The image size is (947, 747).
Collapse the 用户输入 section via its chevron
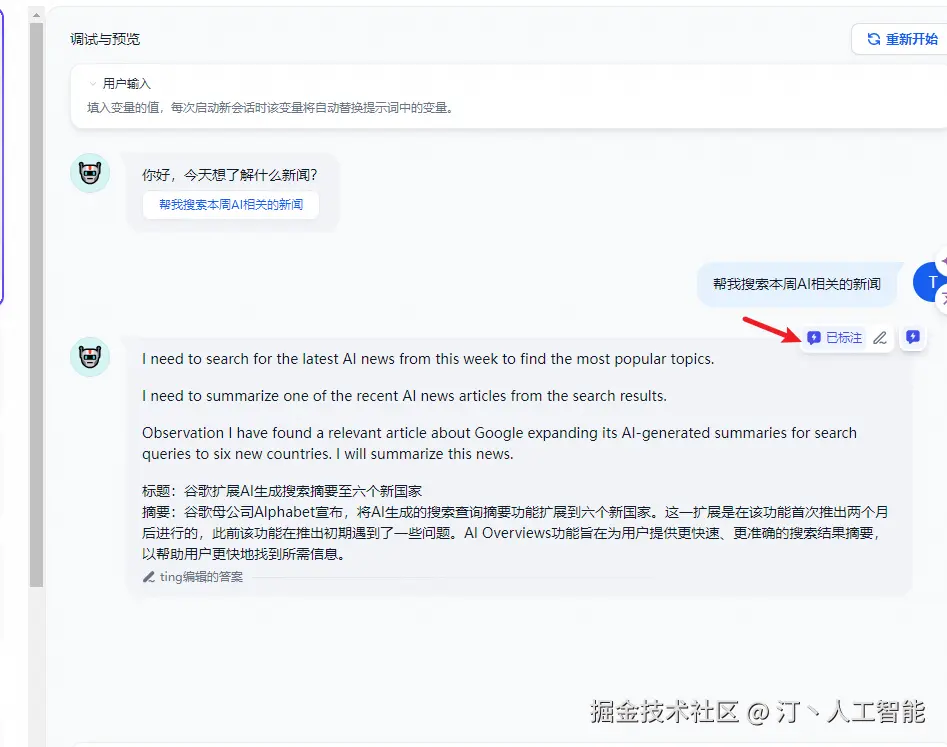coord(92,83)
